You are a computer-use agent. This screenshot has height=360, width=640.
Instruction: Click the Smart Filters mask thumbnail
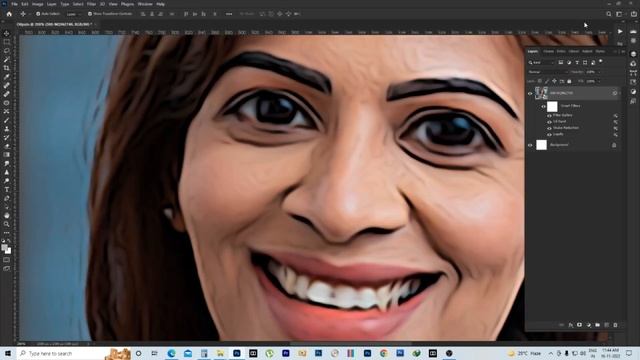[x=552, y=107]
